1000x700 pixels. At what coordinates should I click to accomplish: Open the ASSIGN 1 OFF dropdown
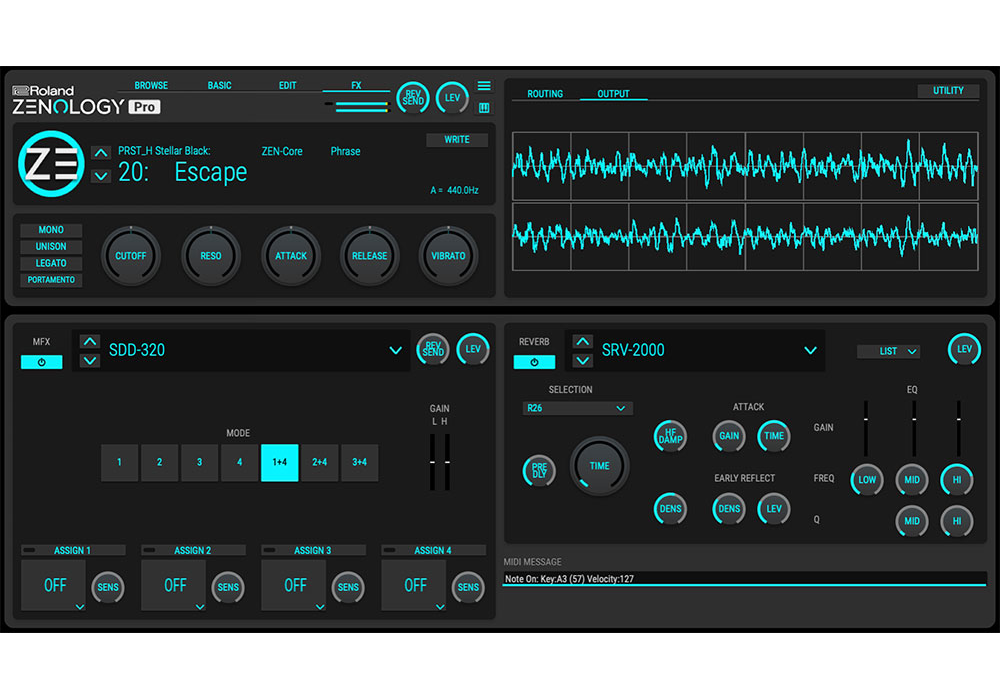54,585
